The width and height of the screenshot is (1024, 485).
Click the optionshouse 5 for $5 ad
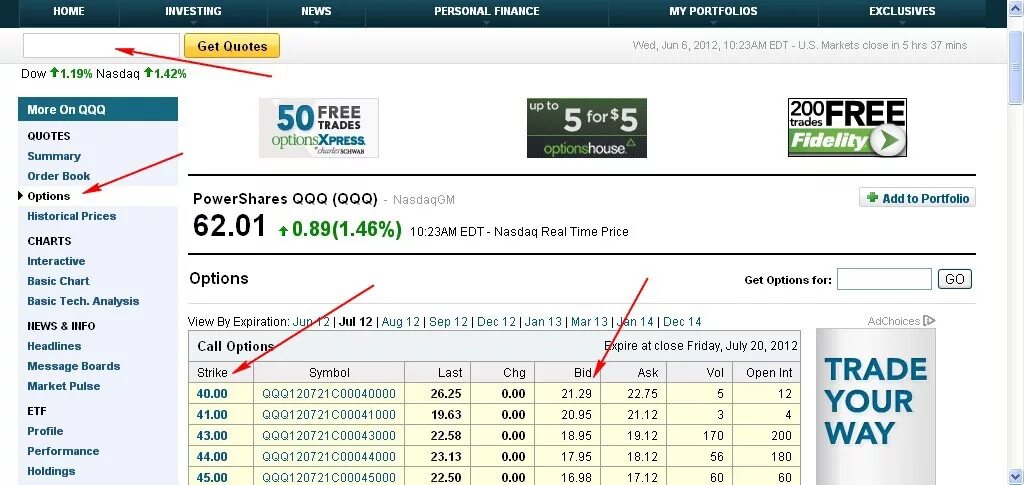(x=586, y=128)
